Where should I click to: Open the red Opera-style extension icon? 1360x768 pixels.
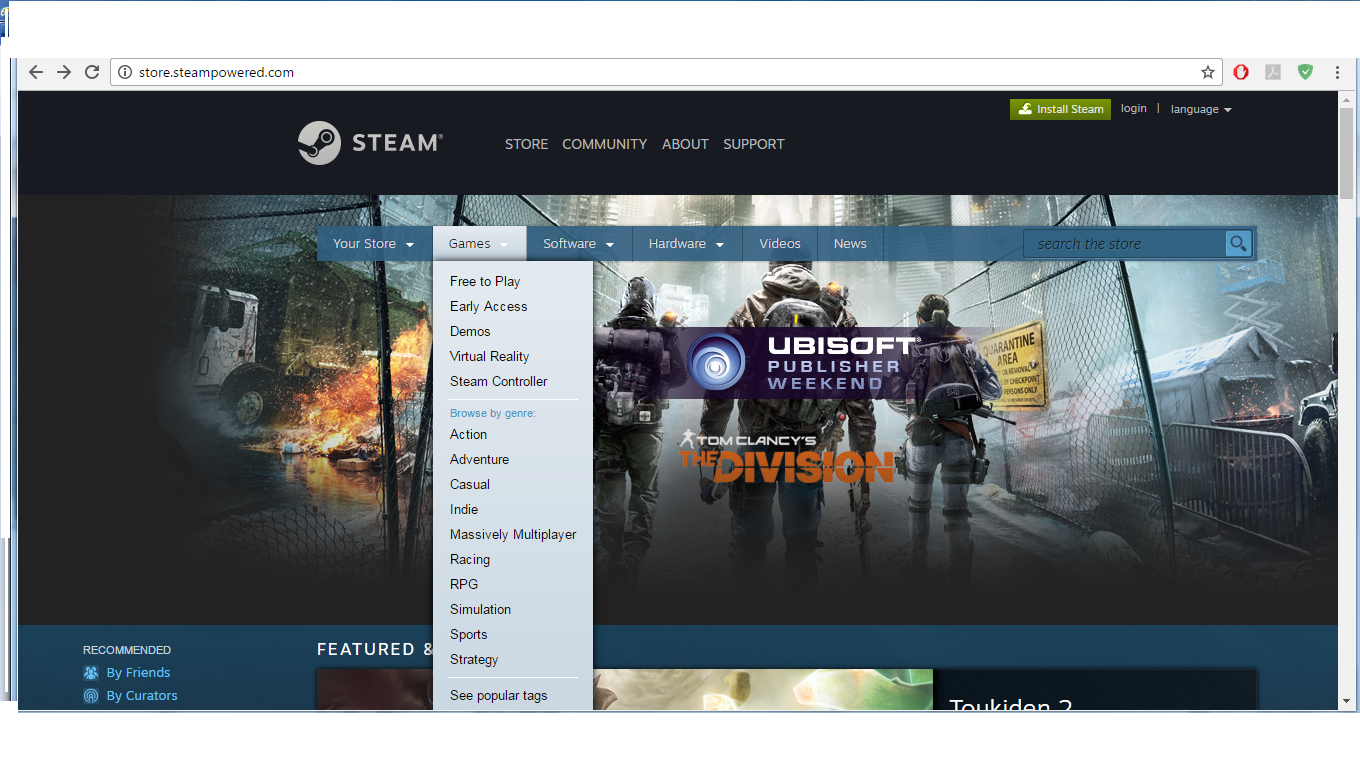click(1241, 72)
